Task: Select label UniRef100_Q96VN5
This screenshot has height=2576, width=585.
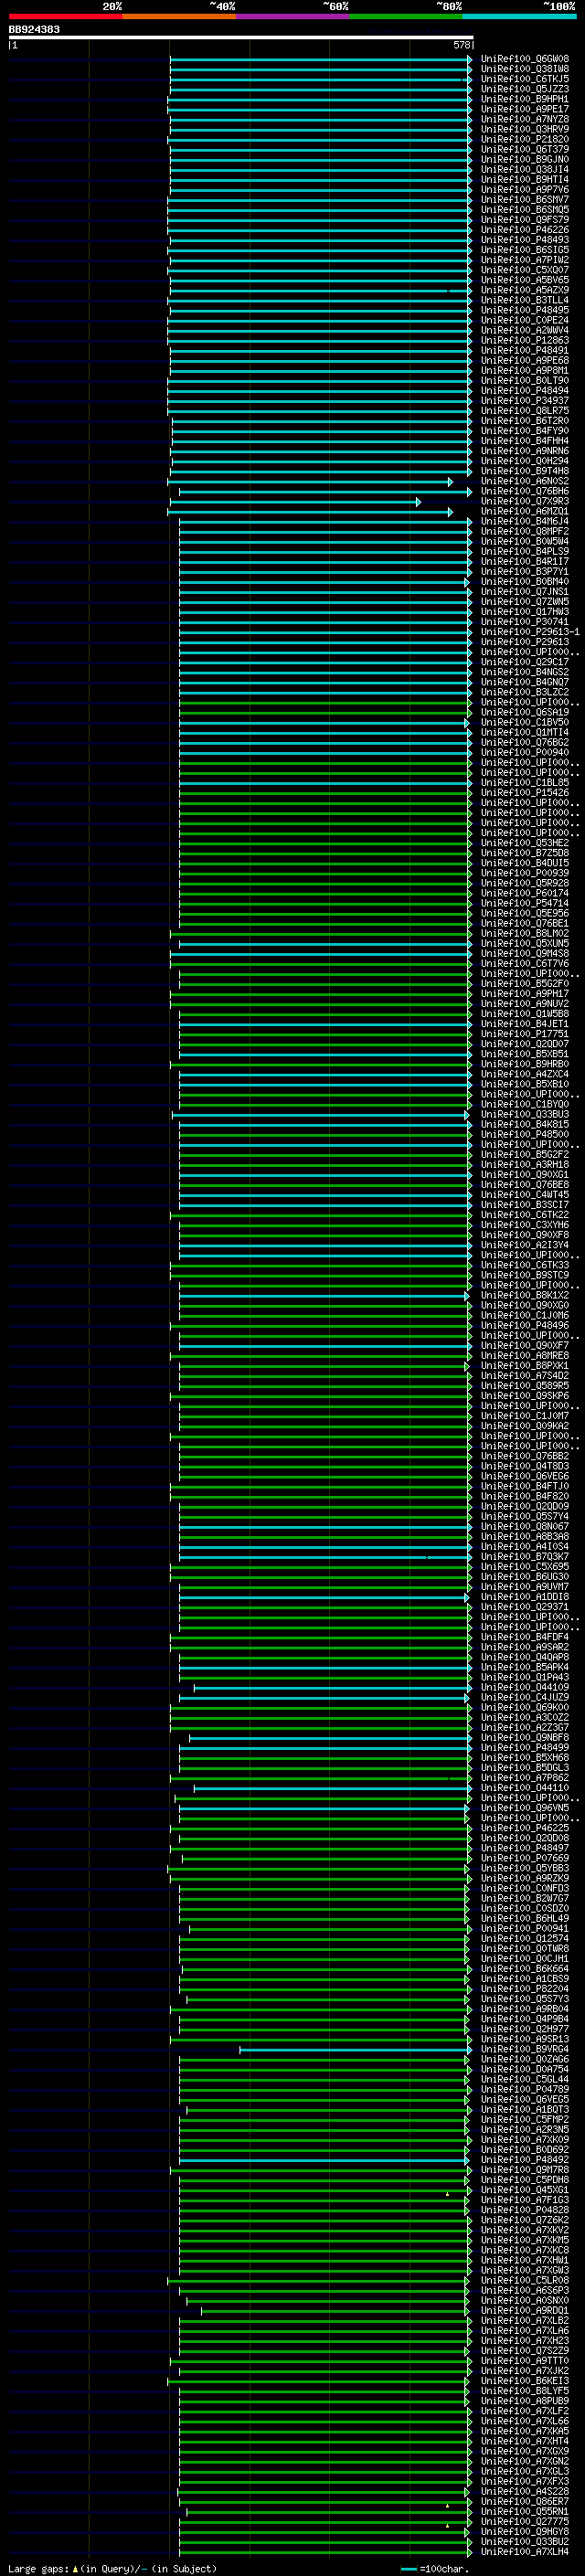Action: 525,1808
